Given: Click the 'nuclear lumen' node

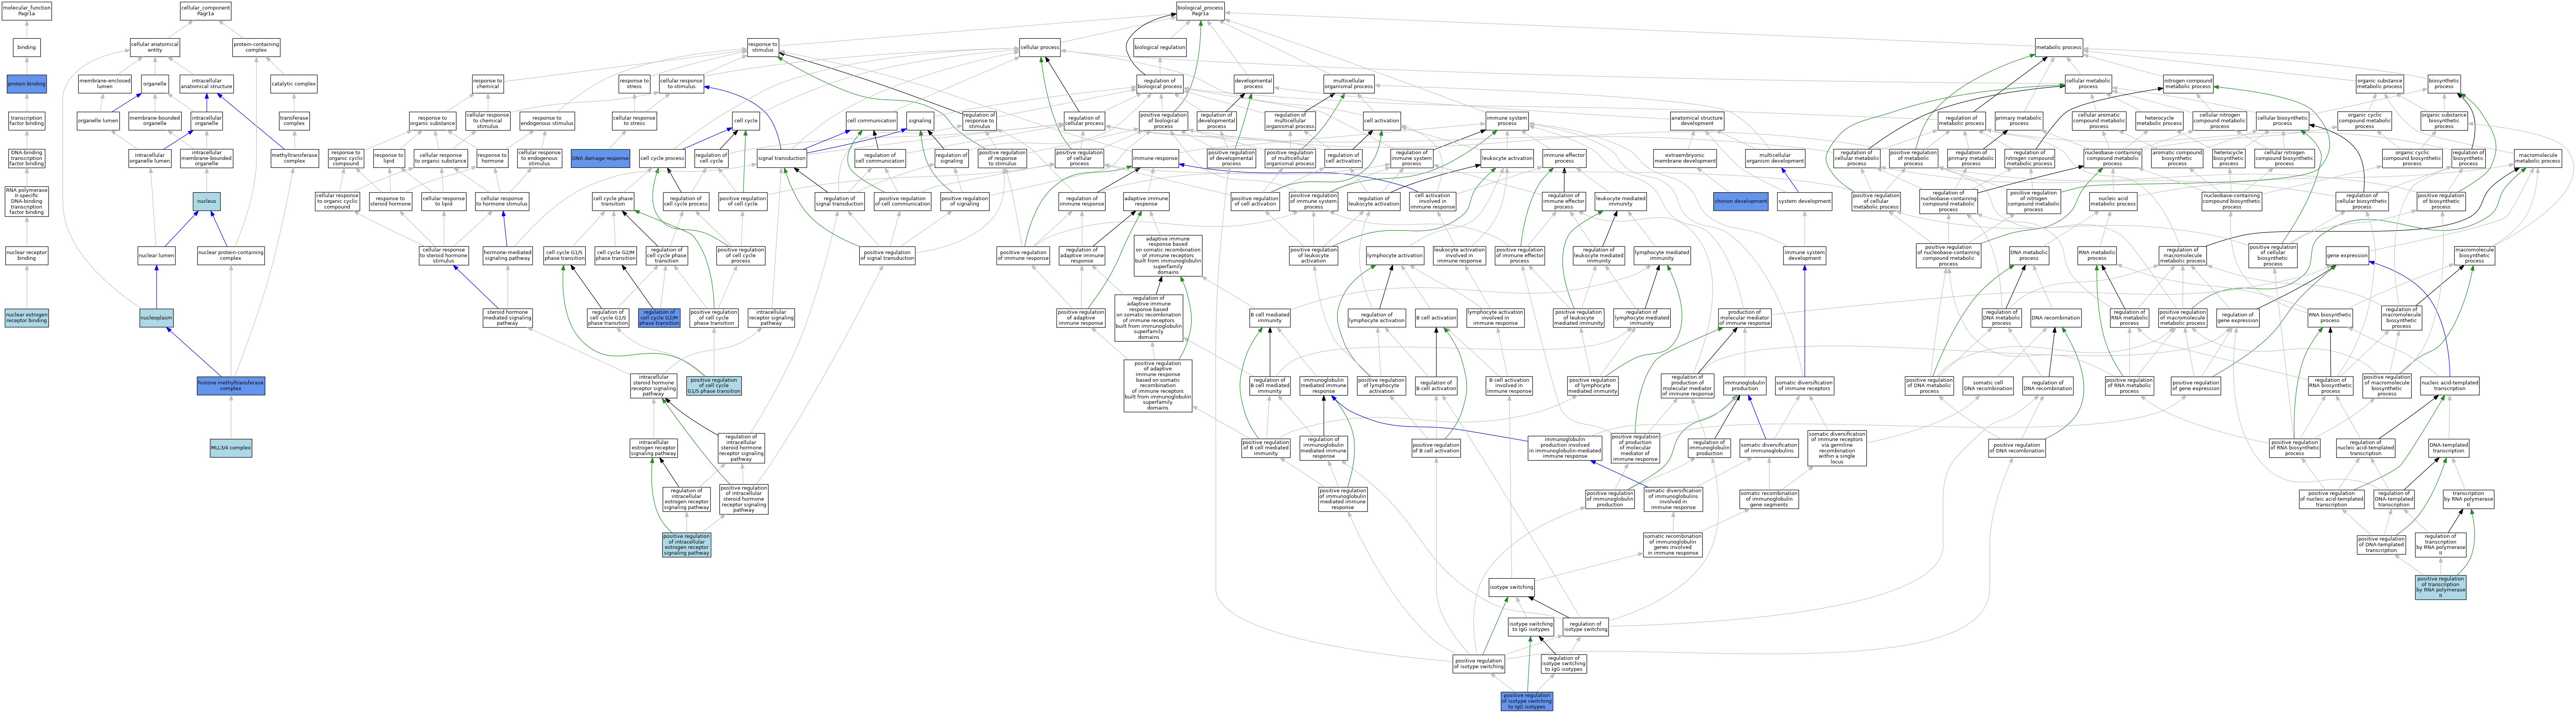Looking at the screenshot, I should pyautogui.click(x=156, y=256).
